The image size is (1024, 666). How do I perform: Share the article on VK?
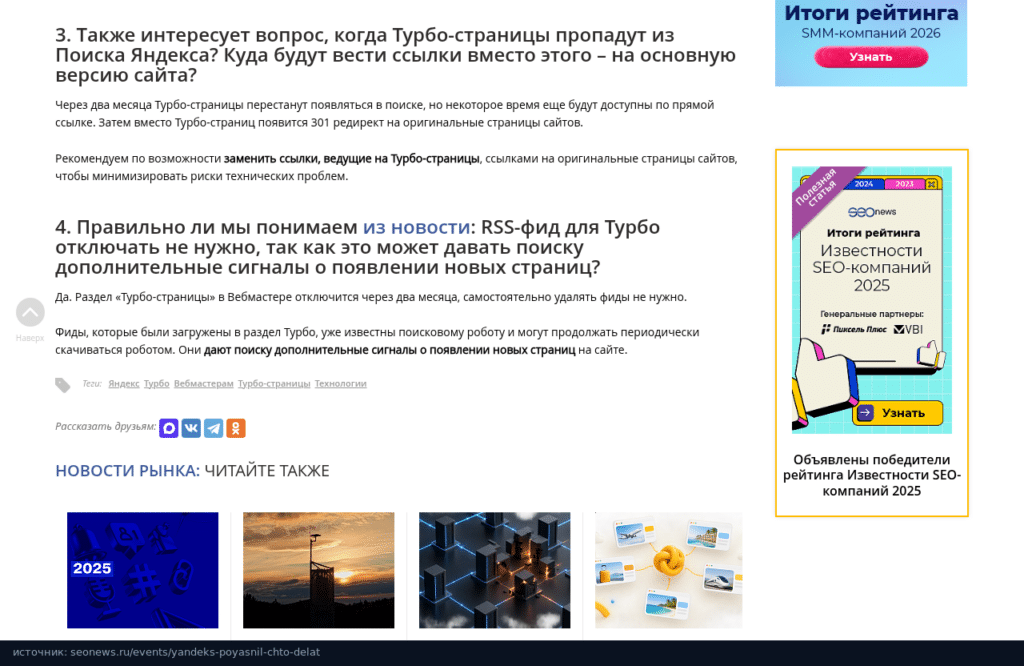point(191,428)
